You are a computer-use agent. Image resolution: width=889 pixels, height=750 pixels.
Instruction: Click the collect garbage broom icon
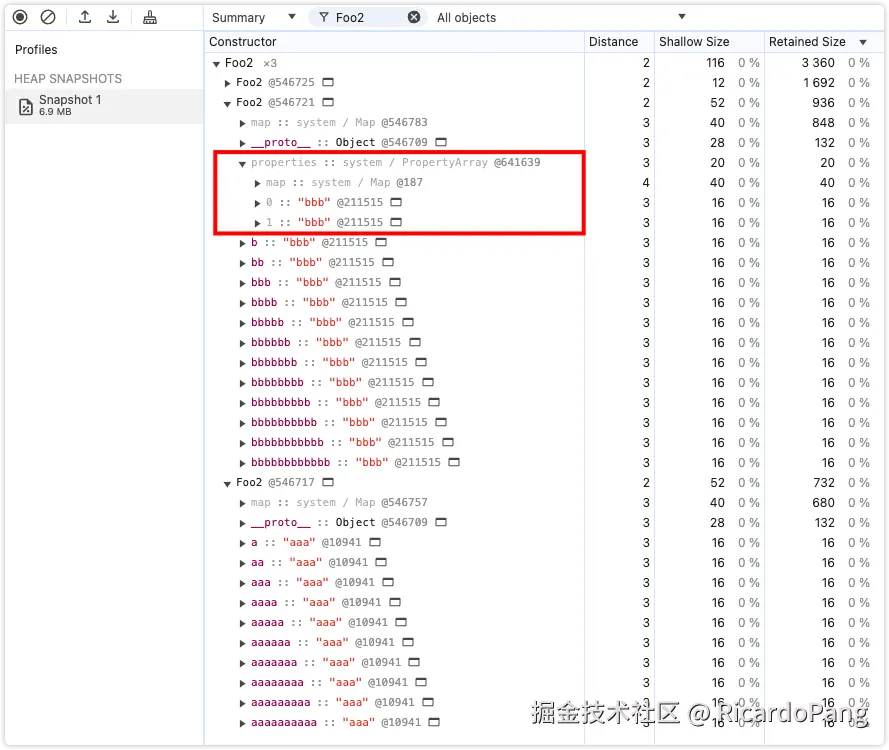click(x=150, y=17)
